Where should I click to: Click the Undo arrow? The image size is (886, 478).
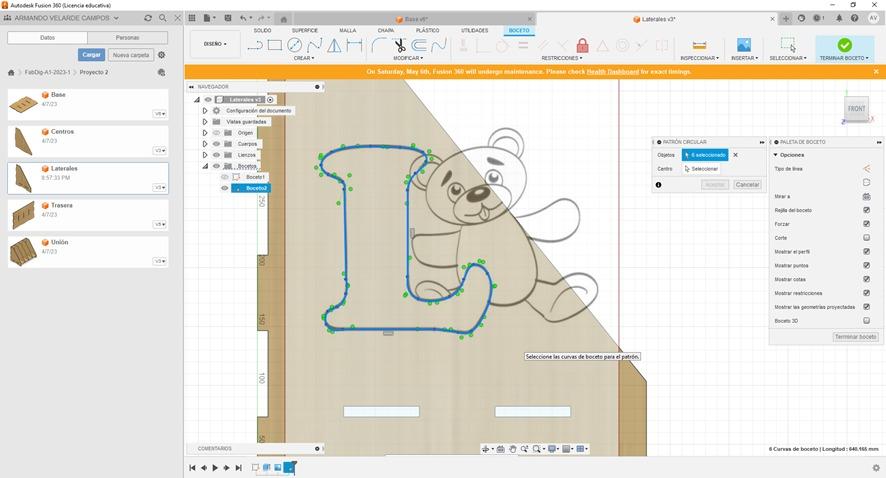click(x=243, y=18)
